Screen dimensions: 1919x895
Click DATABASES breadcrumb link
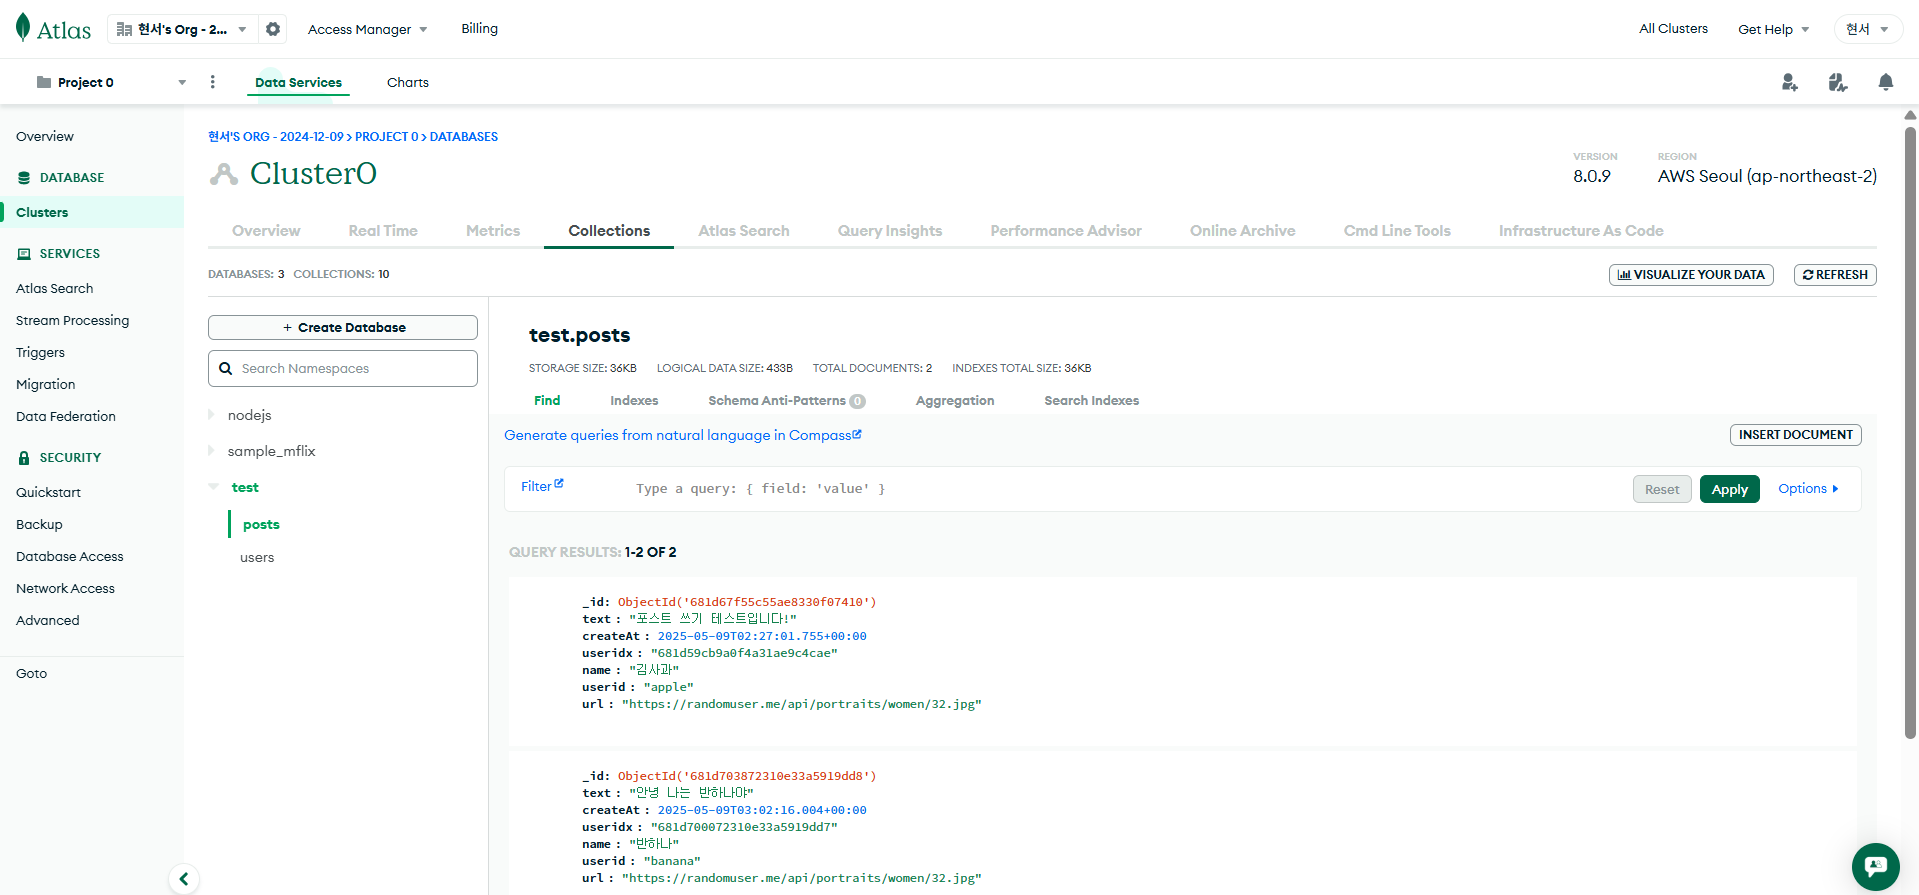(x=464, y=137)
